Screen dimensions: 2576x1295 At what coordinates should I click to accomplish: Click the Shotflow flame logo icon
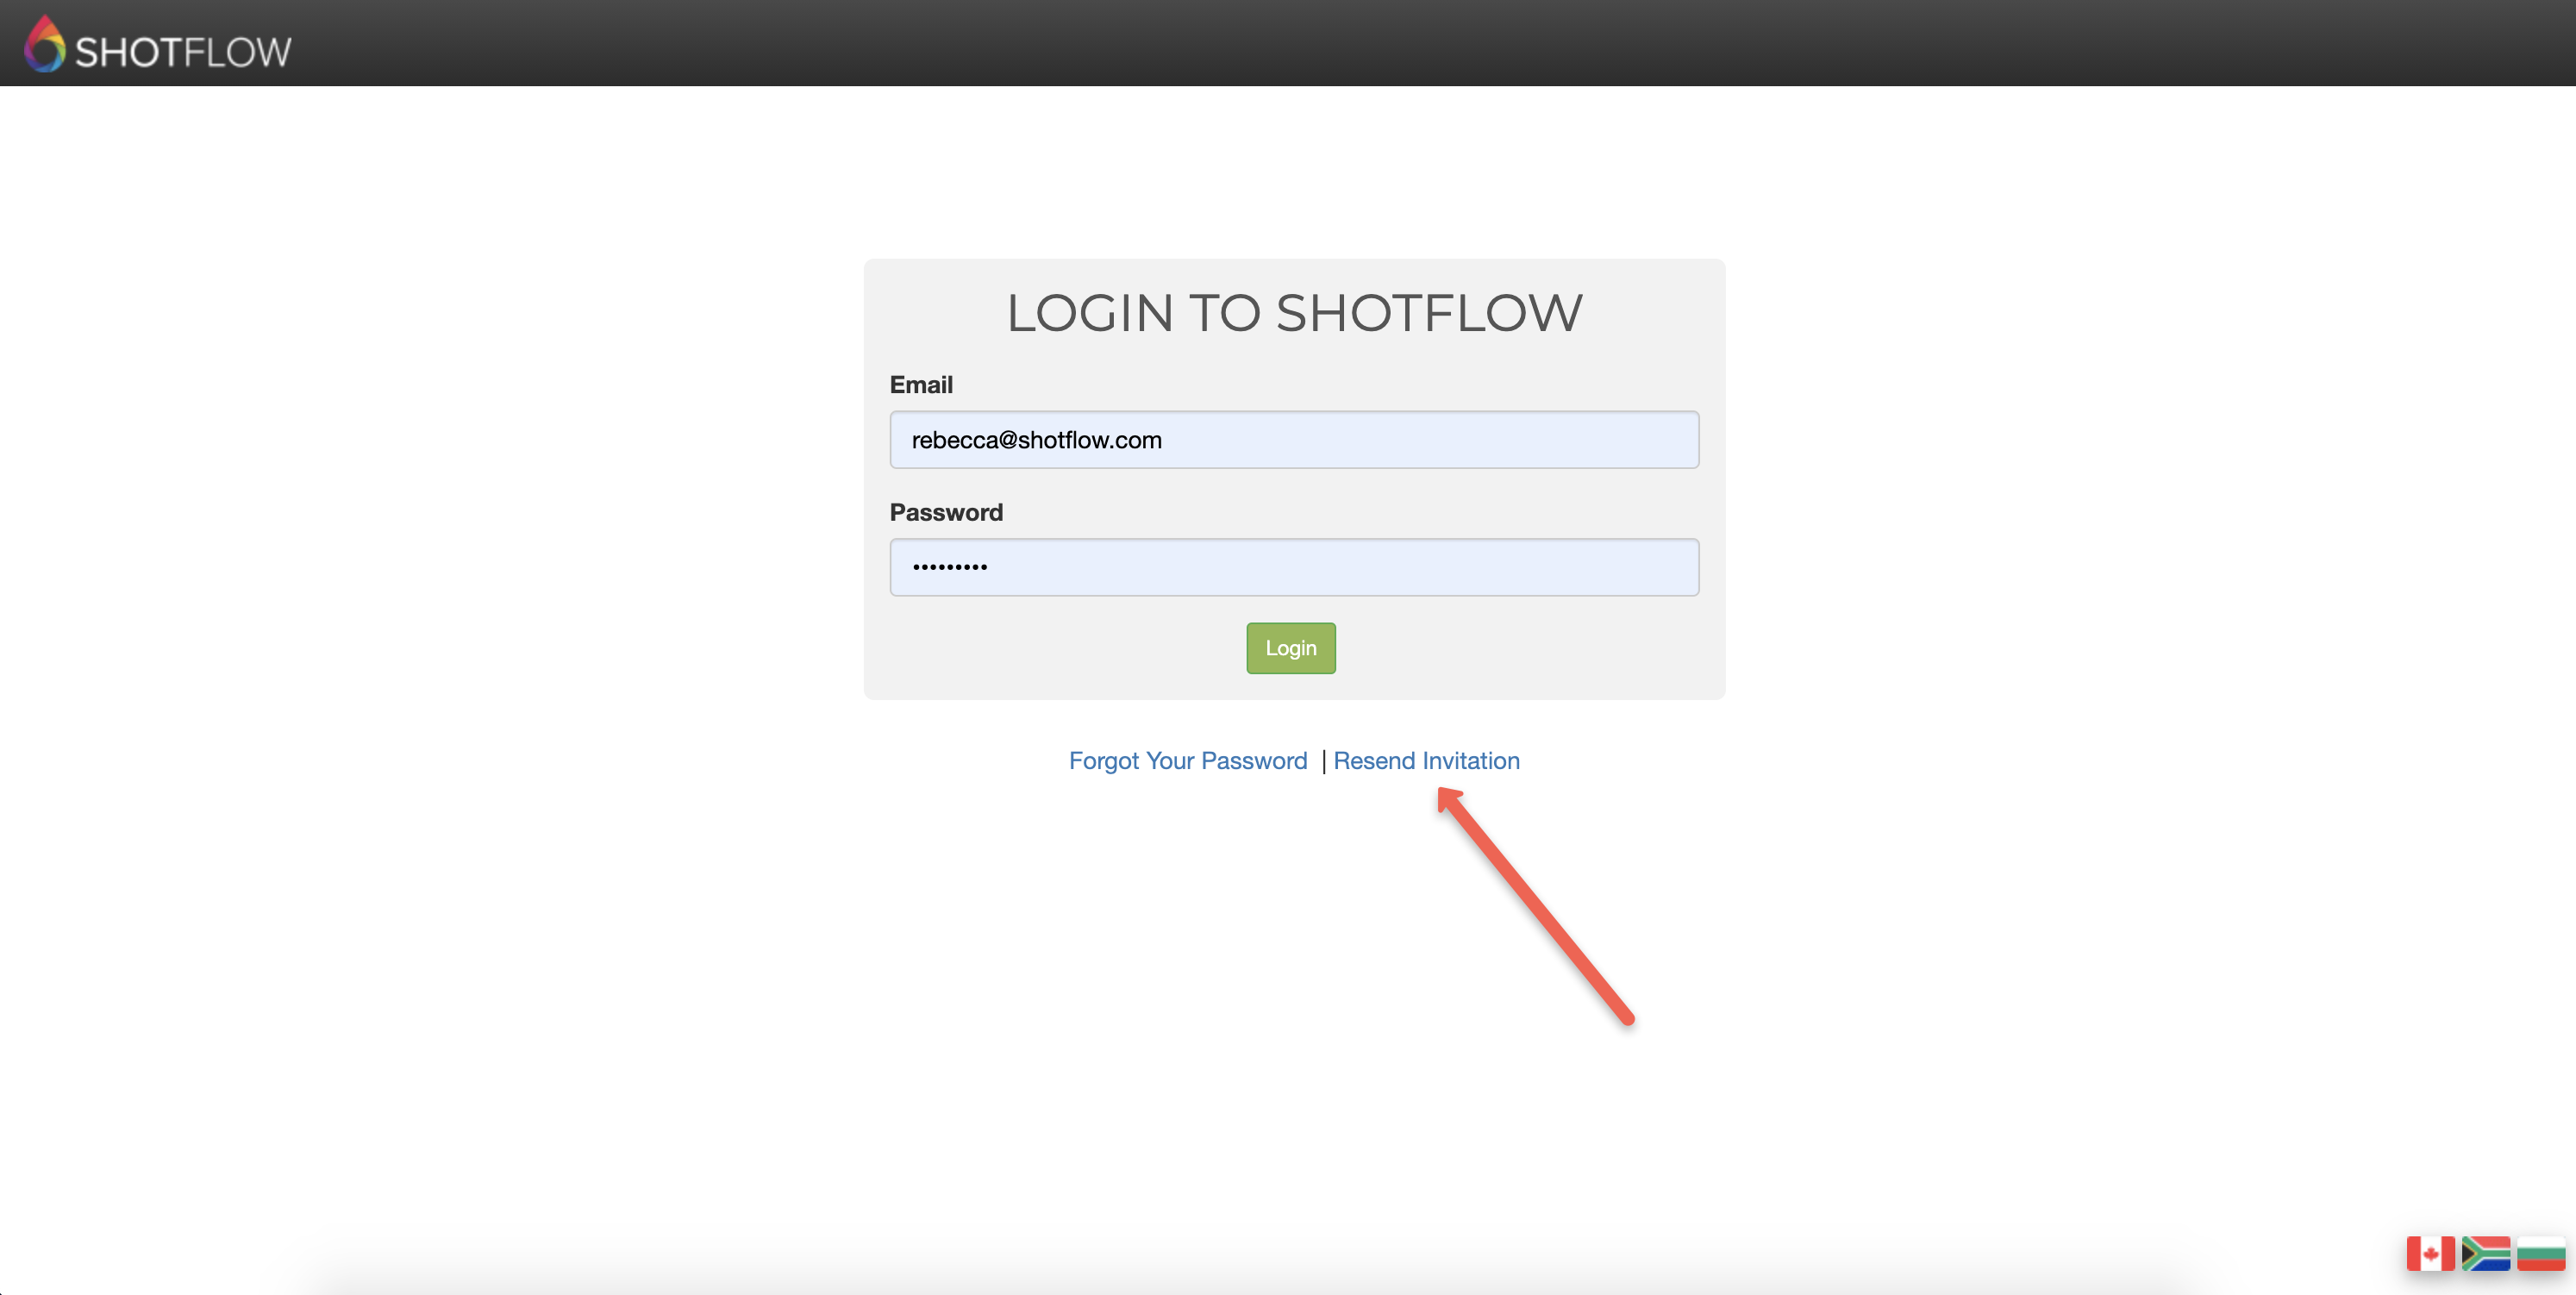point(44,45)
